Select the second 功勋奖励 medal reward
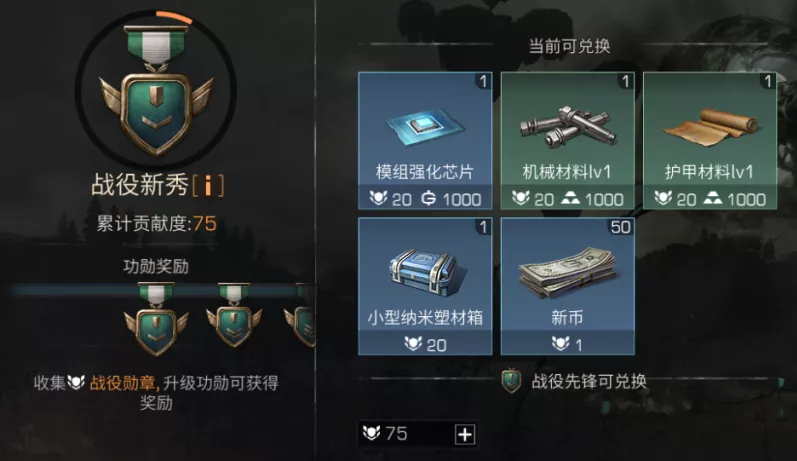The width and height of the screenshot is (797, 461). (234, 315)
